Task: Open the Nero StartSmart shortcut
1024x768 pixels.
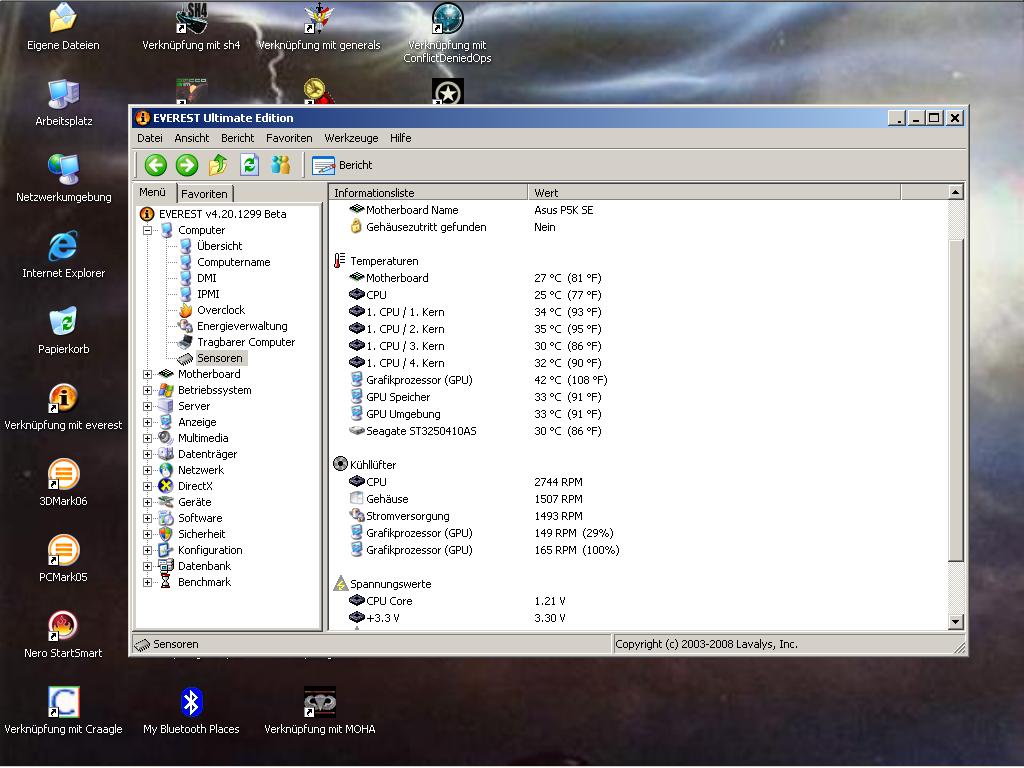Action: [63, 635]
